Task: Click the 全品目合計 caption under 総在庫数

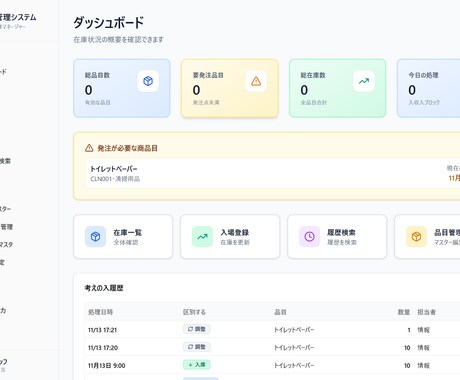Action: click(314, 102)
